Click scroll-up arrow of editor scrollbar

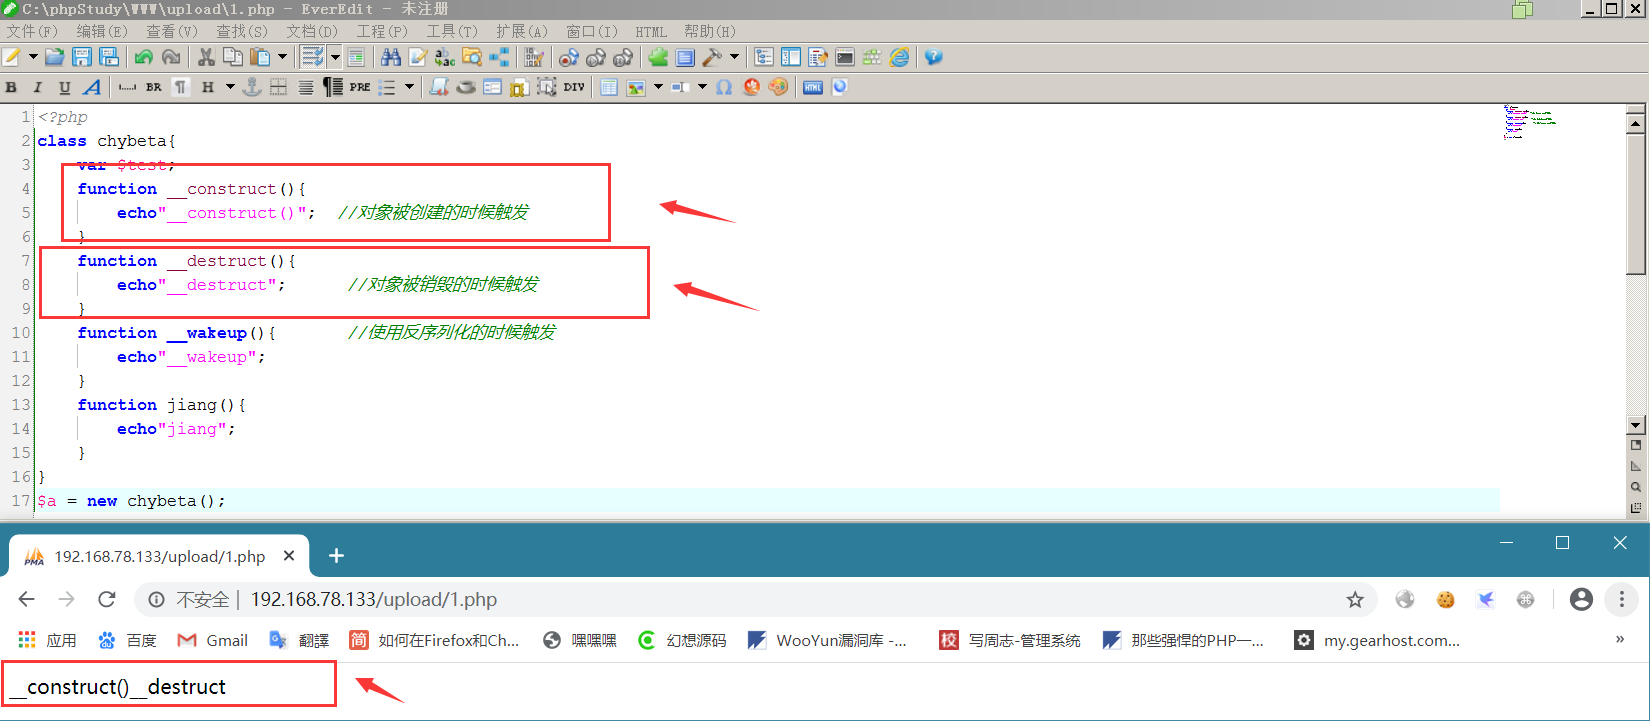(1636, 124)
